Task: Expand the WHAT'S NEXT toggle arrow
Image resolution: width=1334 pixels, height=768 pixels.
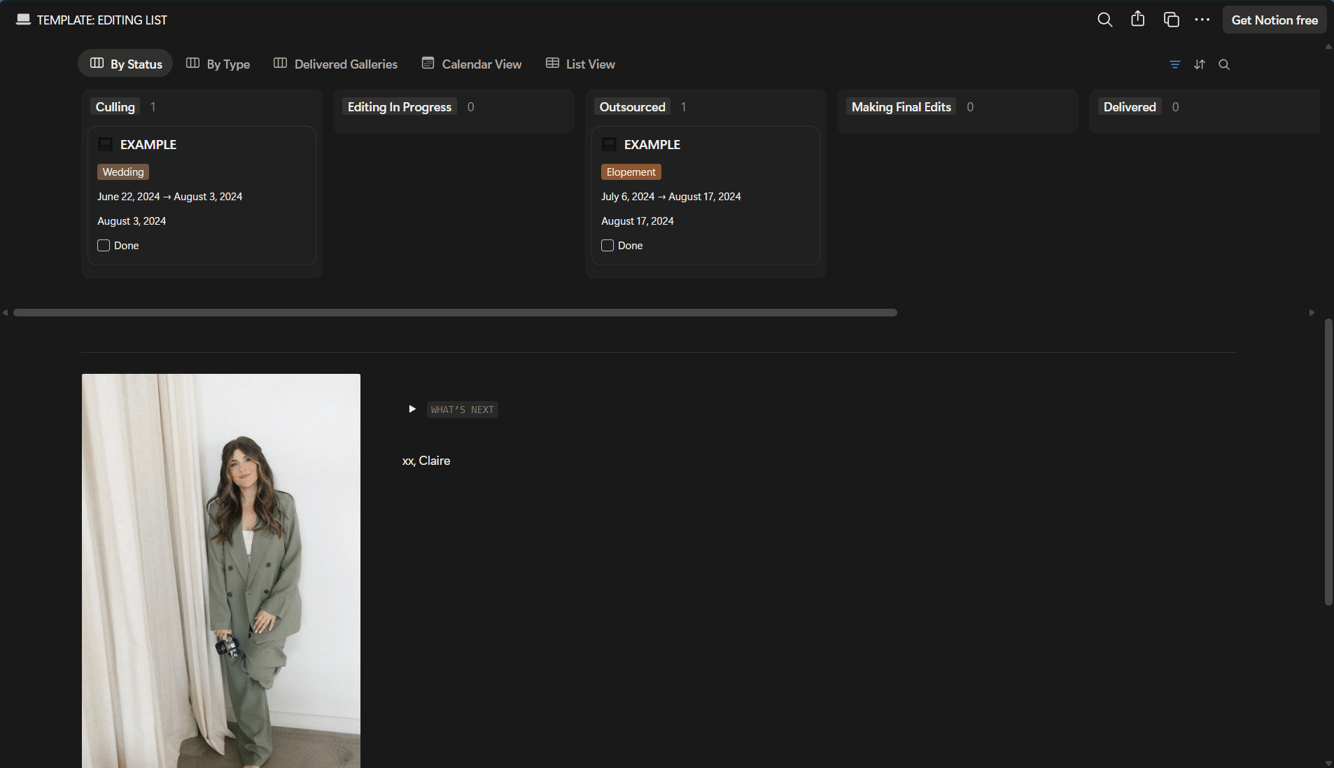Action: pos(412,409)
